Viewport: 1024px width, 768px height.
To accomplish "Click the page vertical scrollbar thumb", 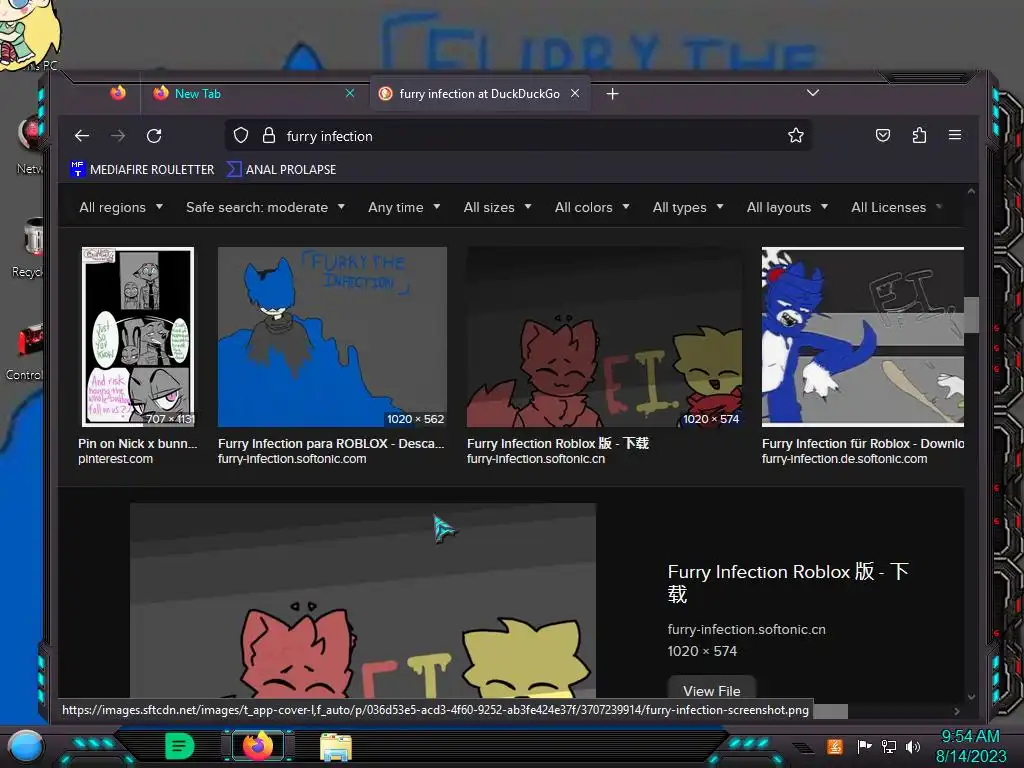I will tap(971, 315).
